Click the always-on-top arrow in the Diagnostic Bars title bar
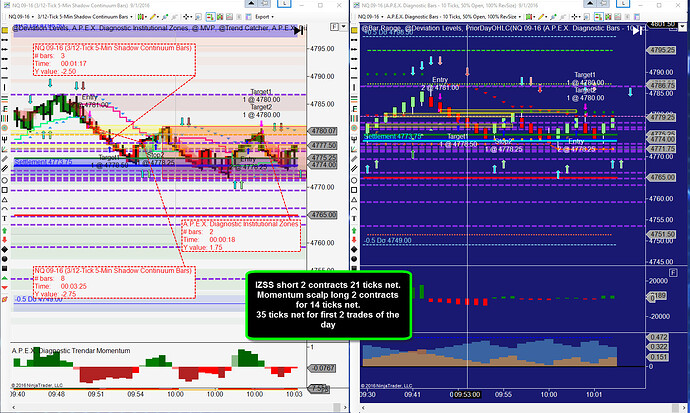This screenshot has height=413, width=690. [x=590, y=3]
